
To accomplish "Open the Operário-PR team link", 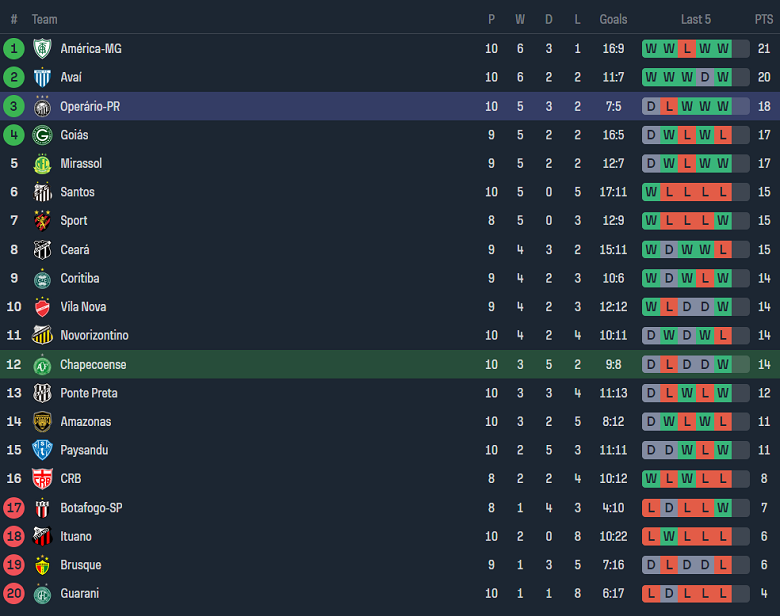I will (90, 106).
